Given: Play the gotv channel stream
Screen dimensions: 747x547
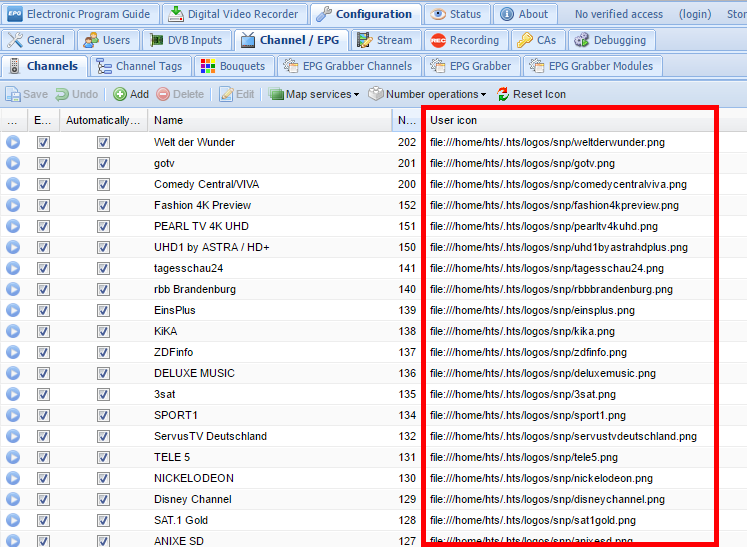Looking at the screenshot, I should pyautogui.click(x=13, y=163).
